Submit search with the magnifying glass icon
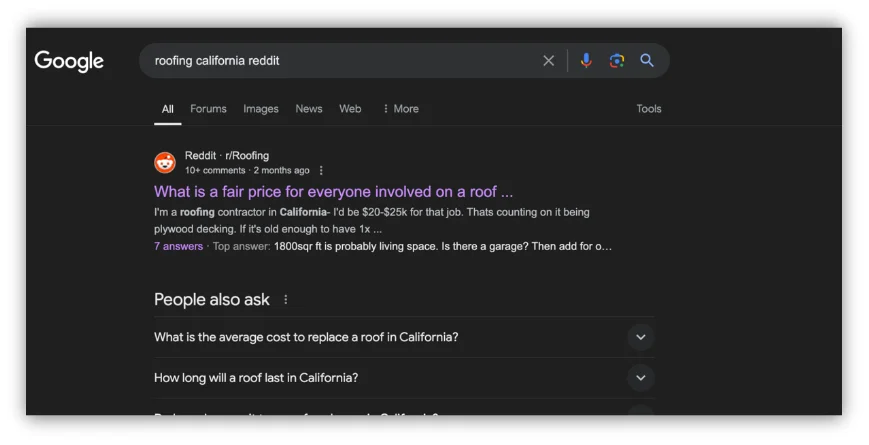Screen dimensions: 869x445 [647, 60]
